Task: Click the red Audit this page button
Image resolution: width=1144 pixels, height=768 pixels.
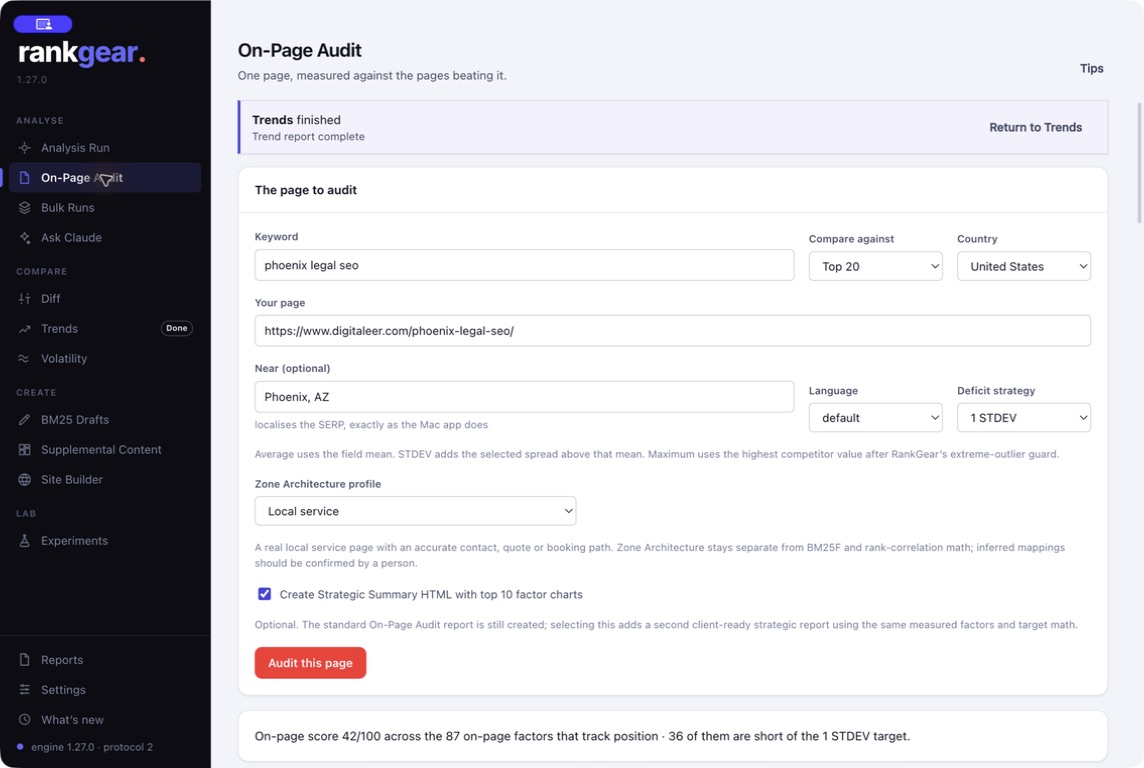Action: 310,663
